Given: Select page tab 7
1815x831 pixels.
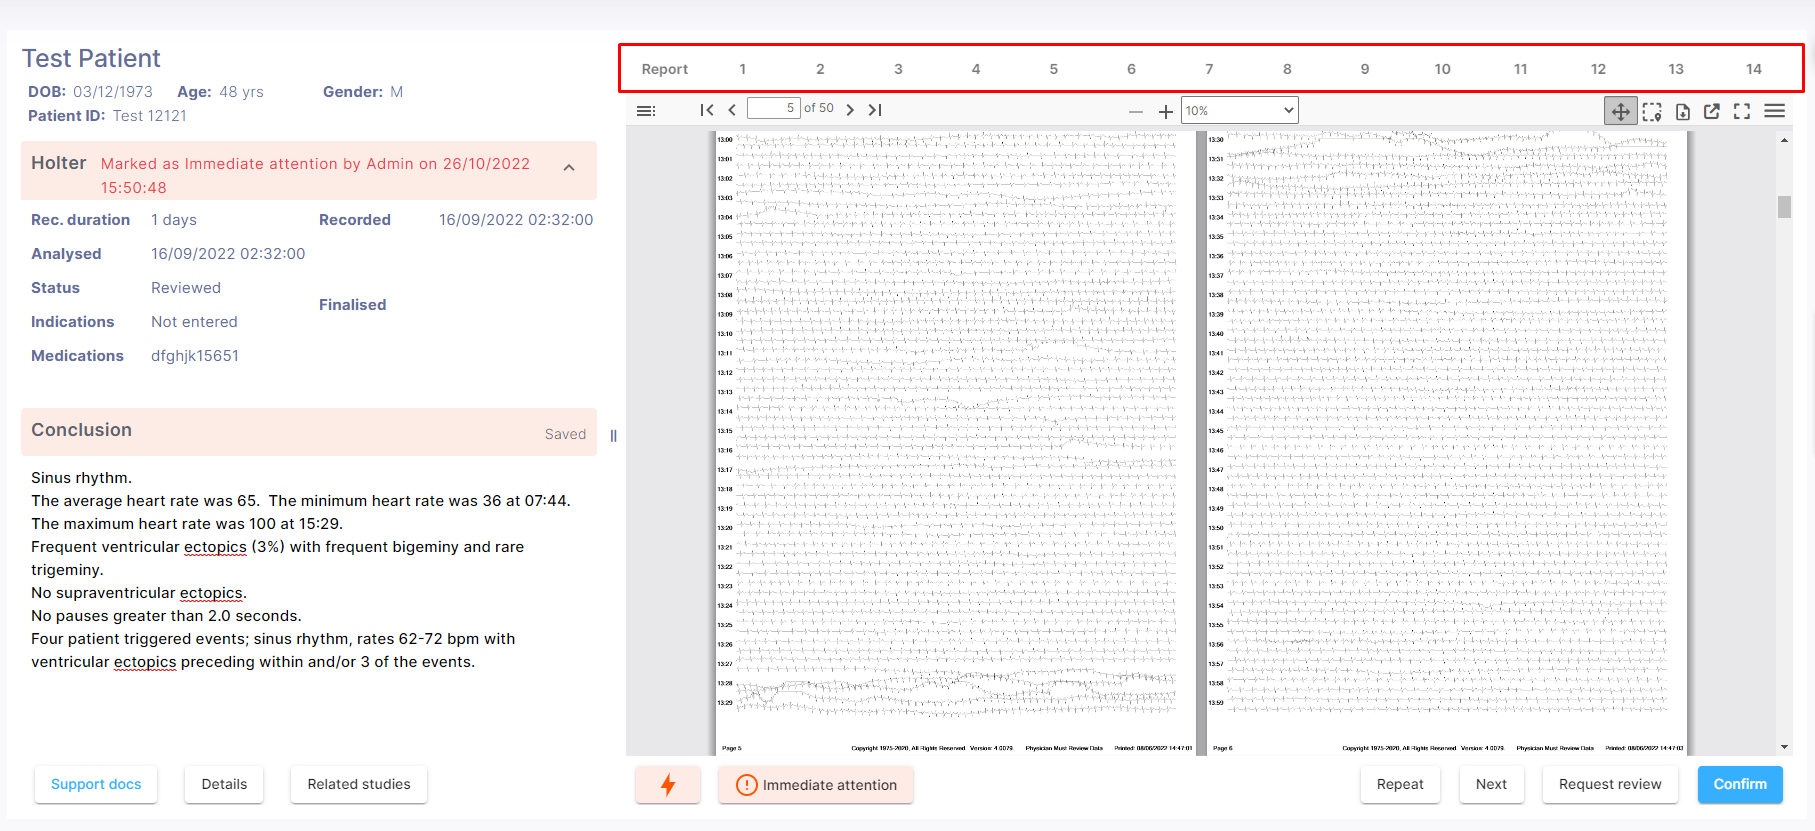Looking at the screenshot, I should [x=1209, y=69].
